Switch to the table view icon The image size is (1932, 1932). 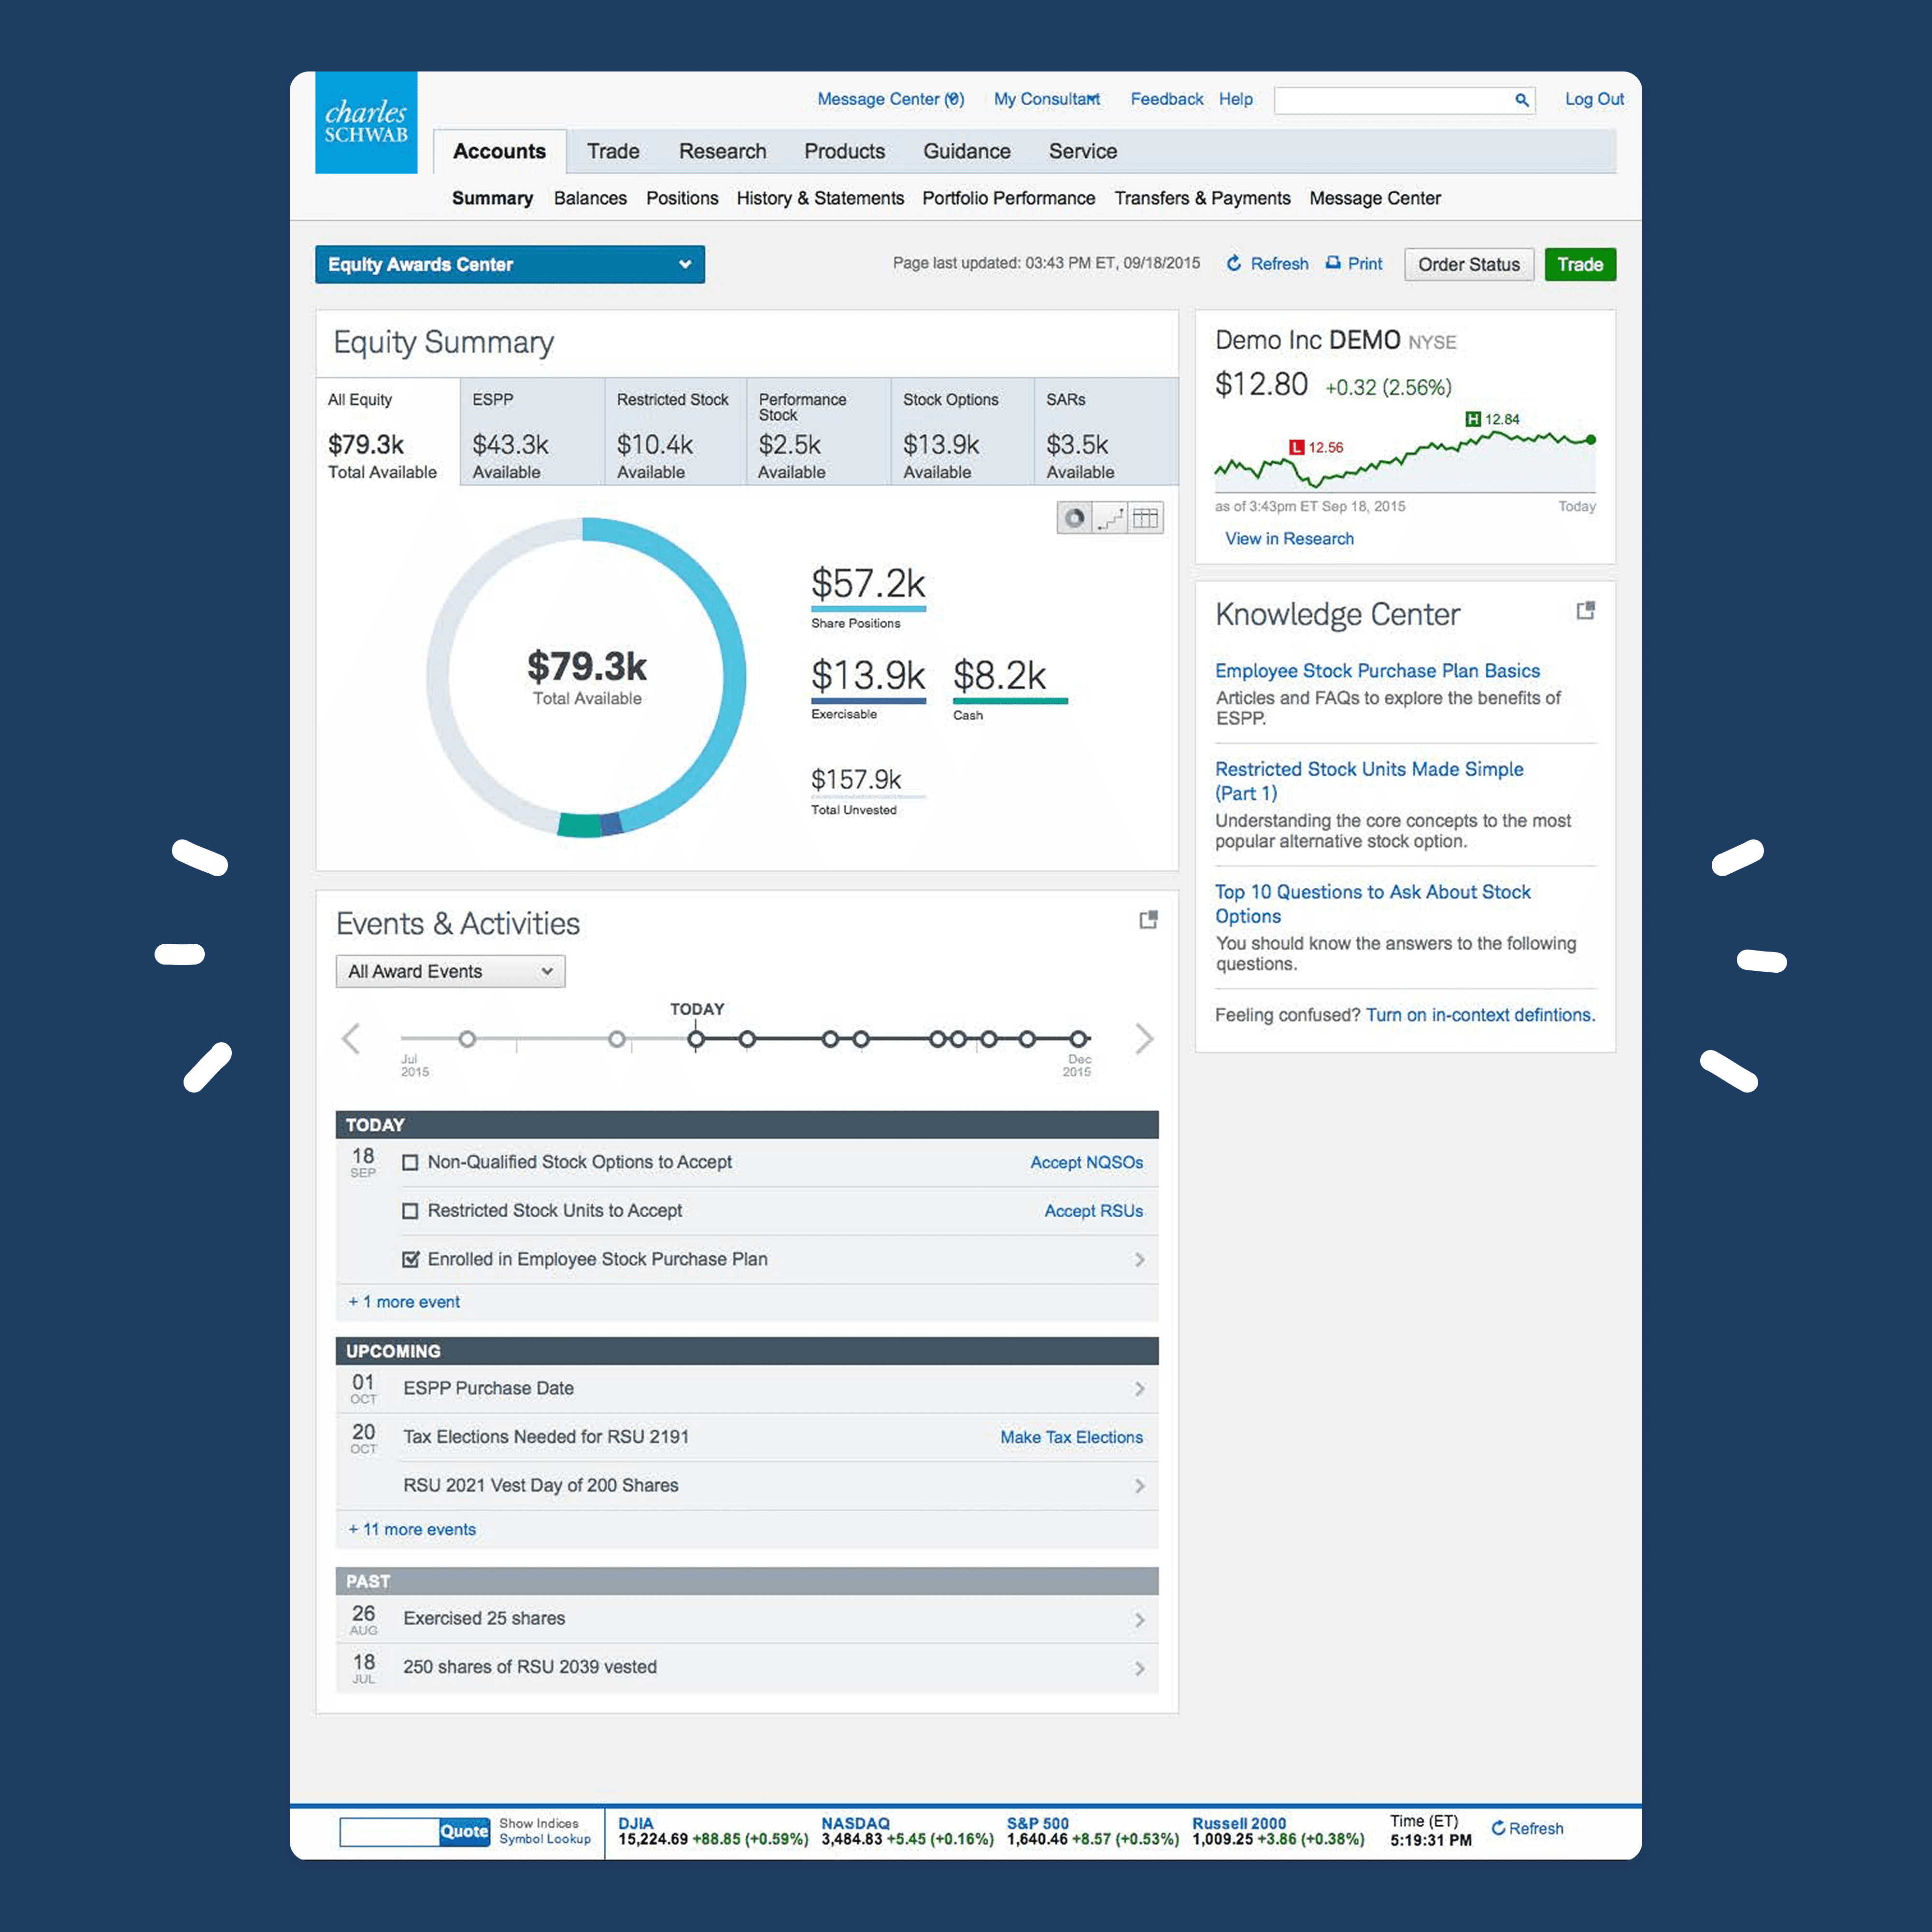pyautogui.click(x=1146, y=518)
